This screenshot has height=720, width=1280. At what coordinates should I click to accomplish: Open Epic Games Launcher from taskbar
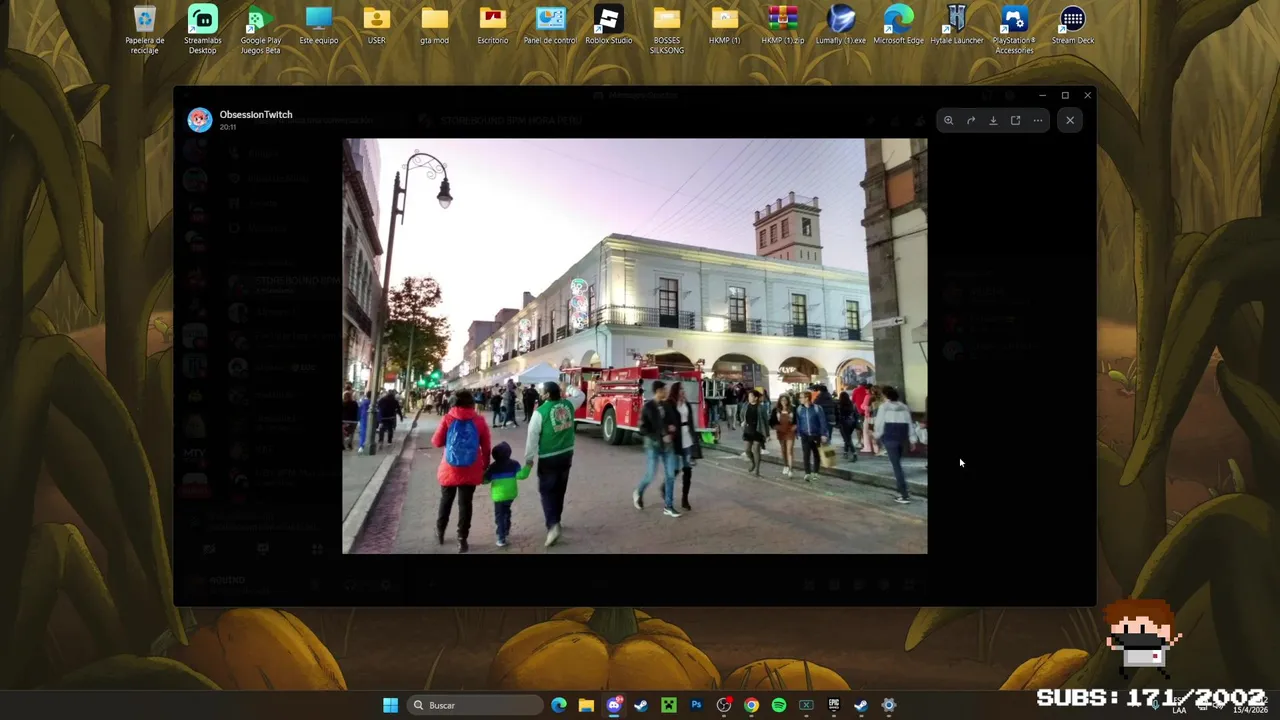834,706
